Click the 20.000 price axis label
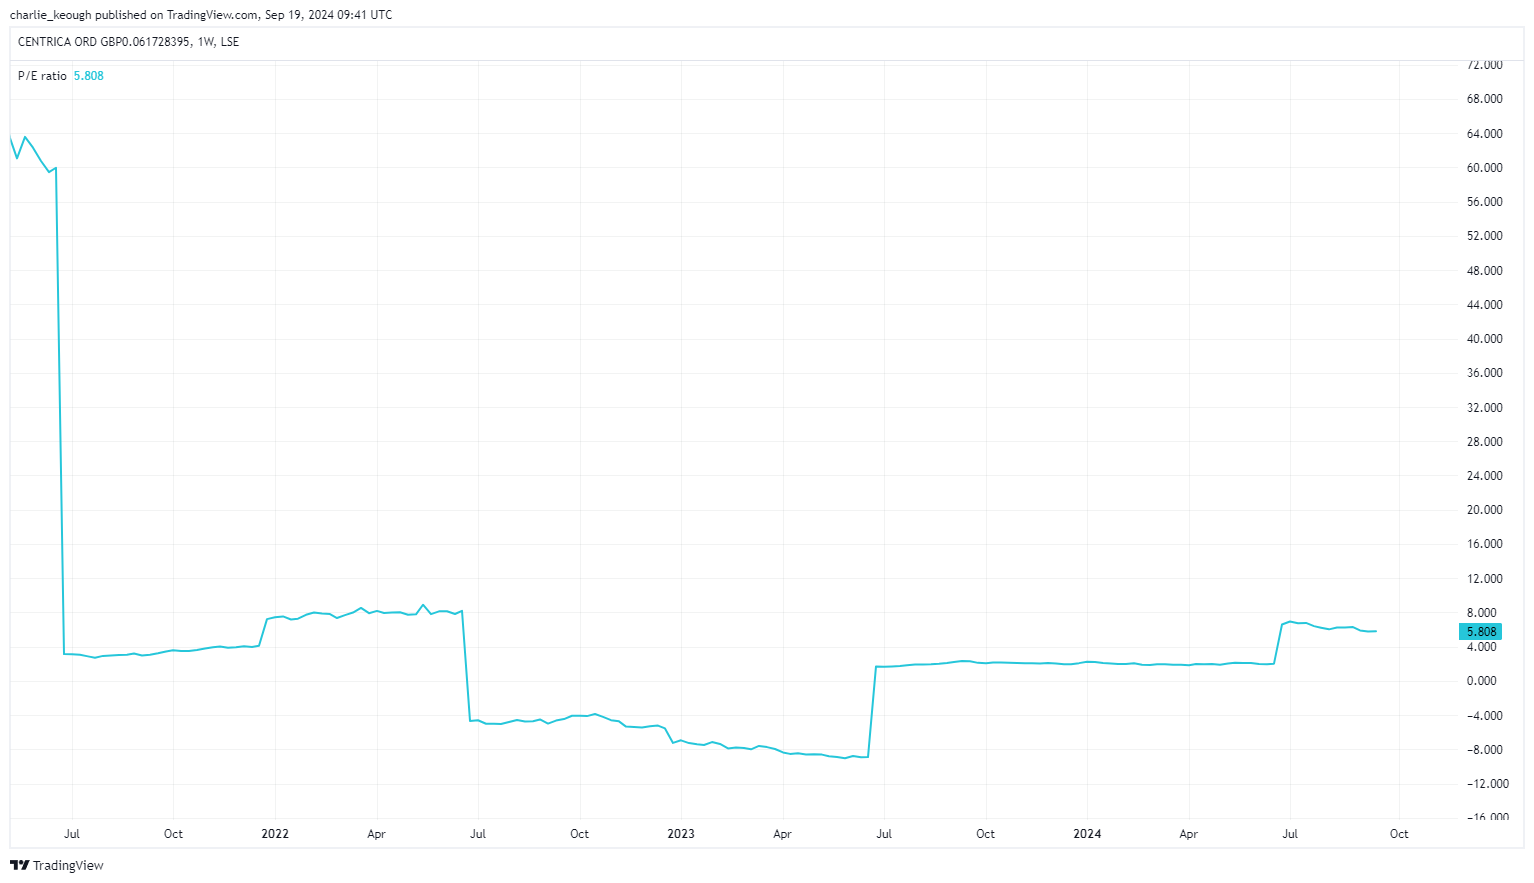This screenshot has height=883, width=1534. 1484,510
